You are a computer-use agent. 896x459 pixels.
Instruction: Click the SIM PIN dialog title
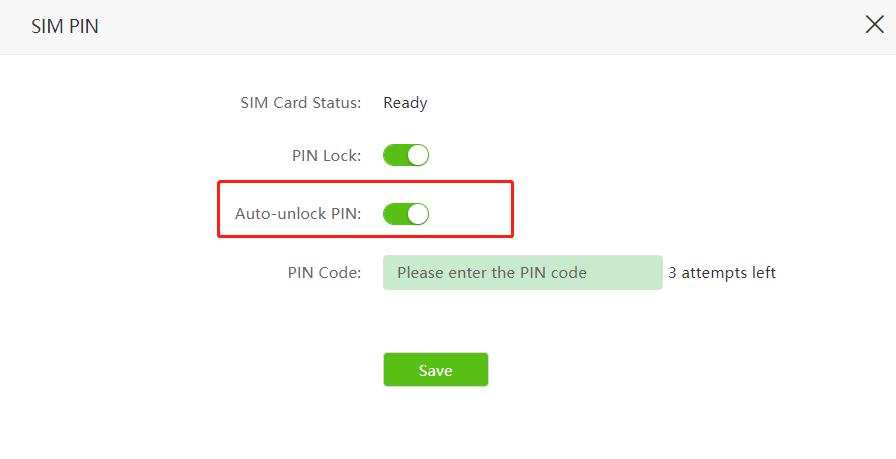pos(65,26)
